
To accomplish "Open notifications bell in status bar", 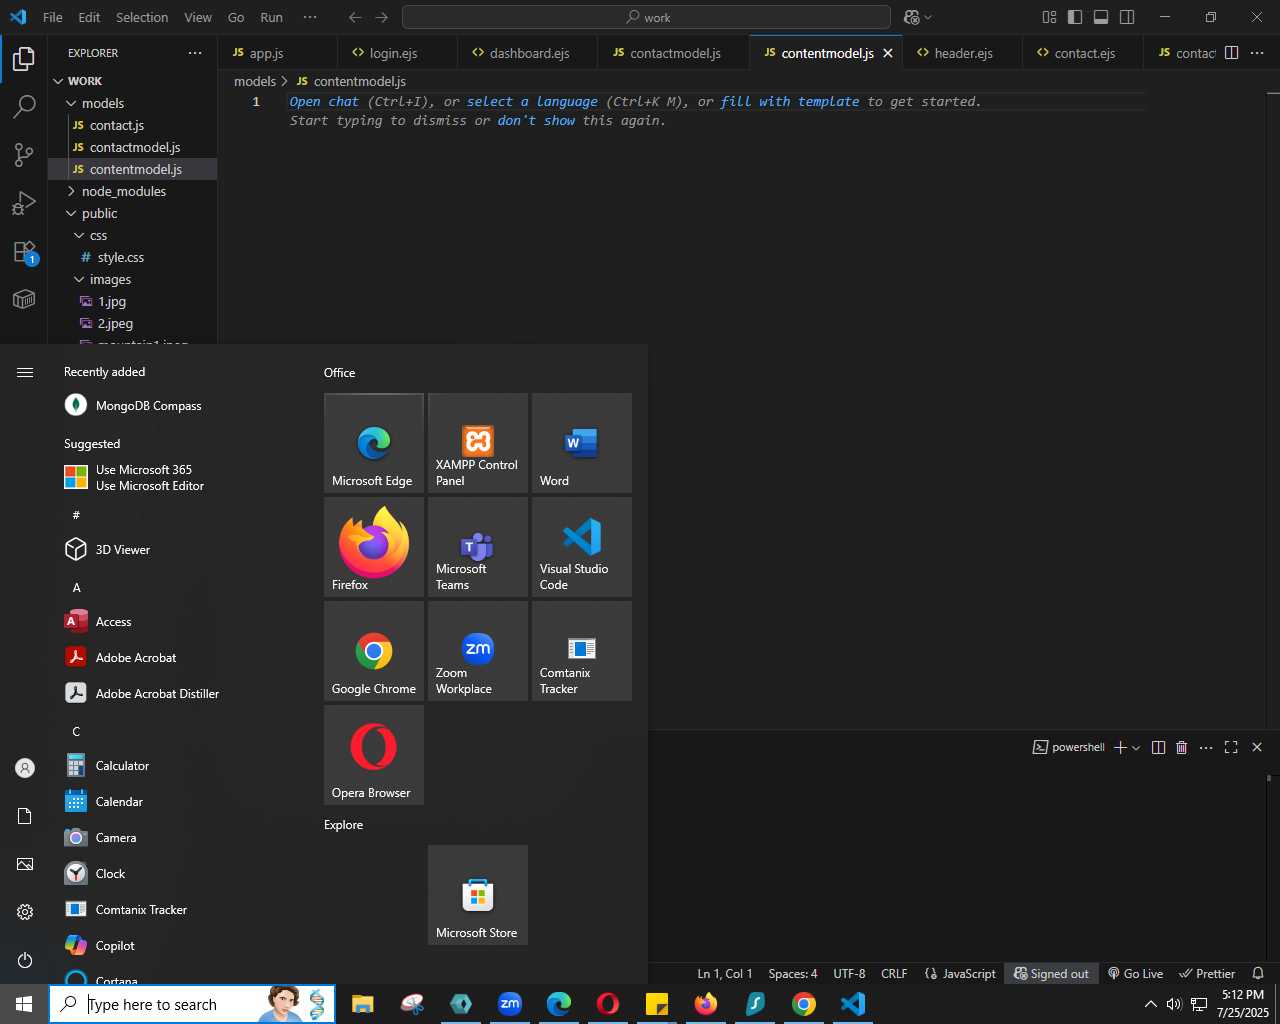I will point(1258,973).
